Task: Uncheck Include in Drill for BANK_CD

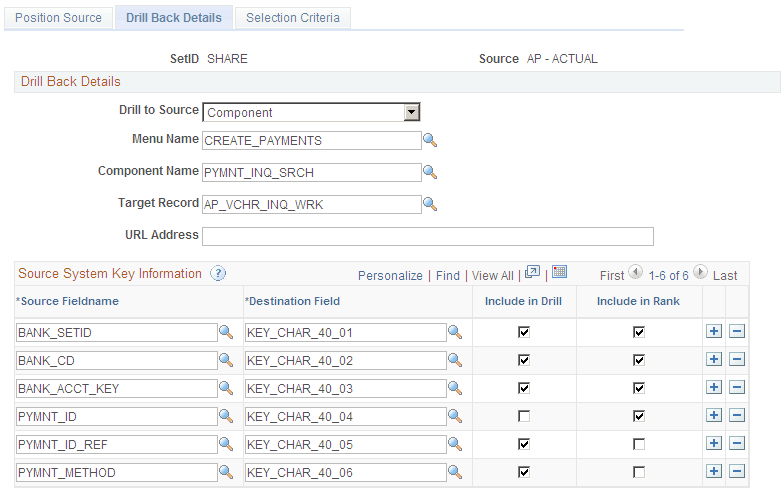Action: [x=524, y=360]
